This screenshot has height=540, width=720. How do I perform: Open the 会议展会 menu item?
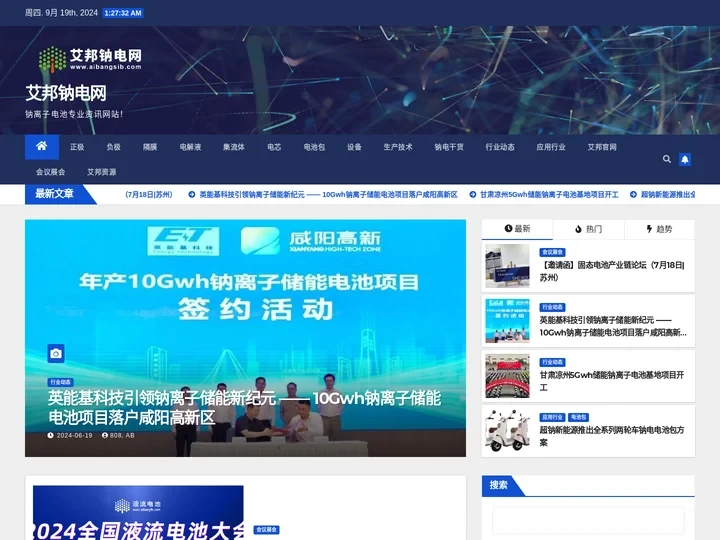tap(51, 172)
